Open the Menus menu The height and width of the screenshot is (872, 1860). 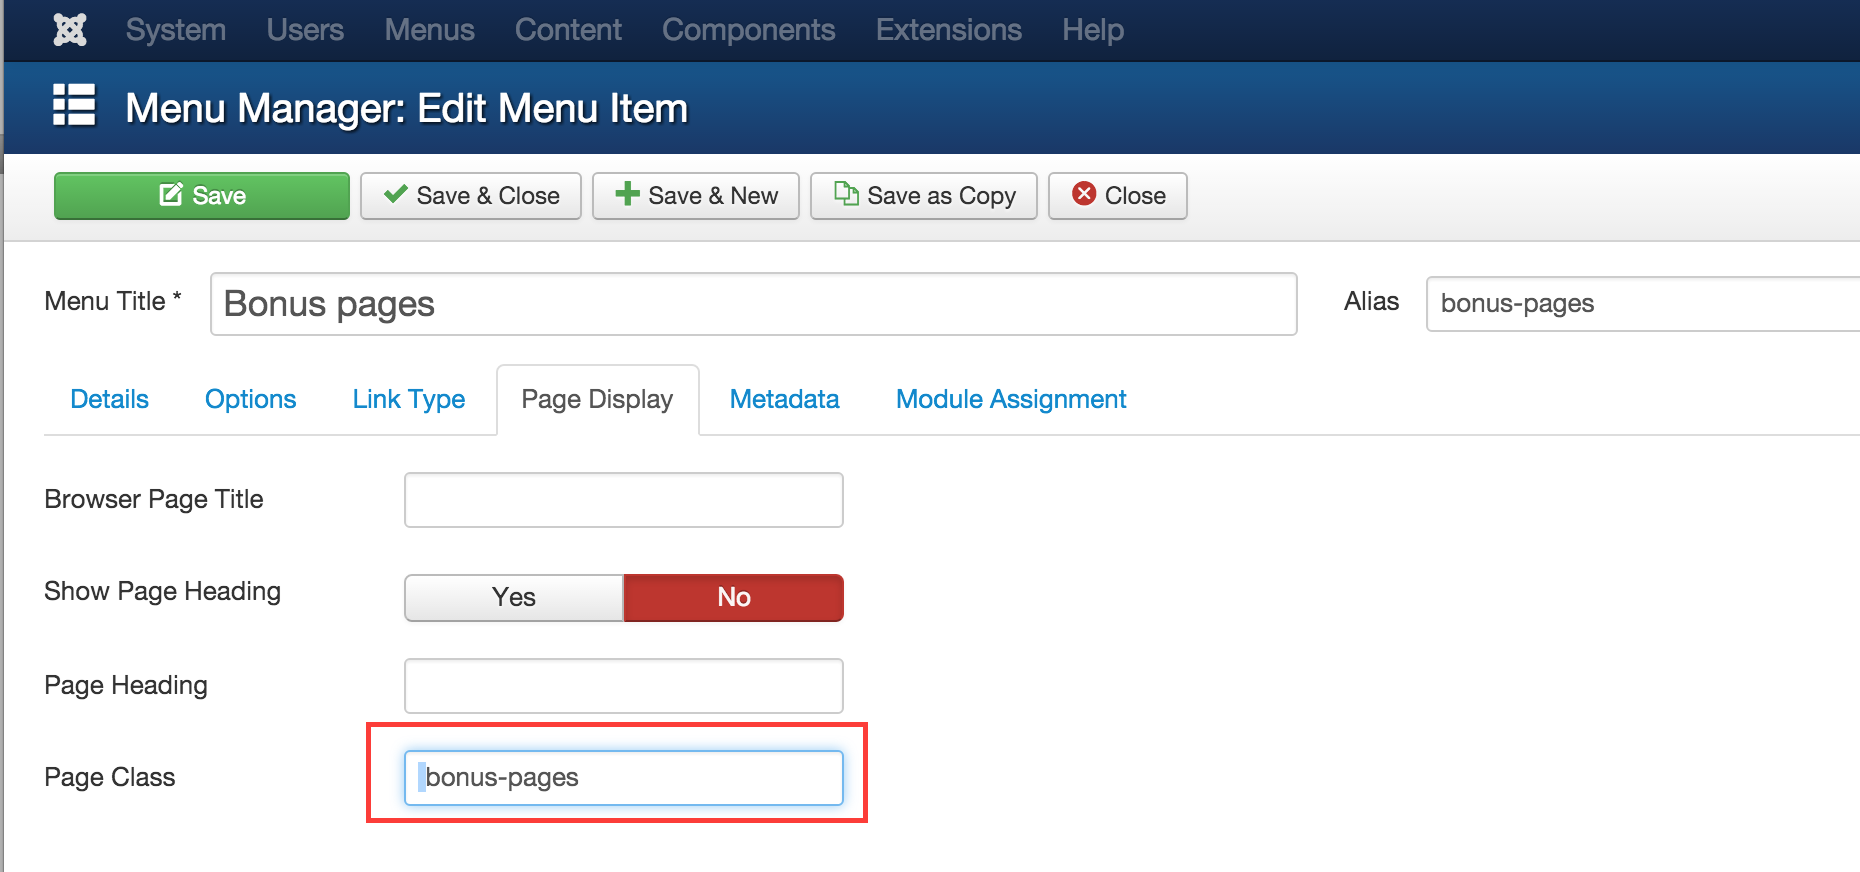(x=429, y=30)
